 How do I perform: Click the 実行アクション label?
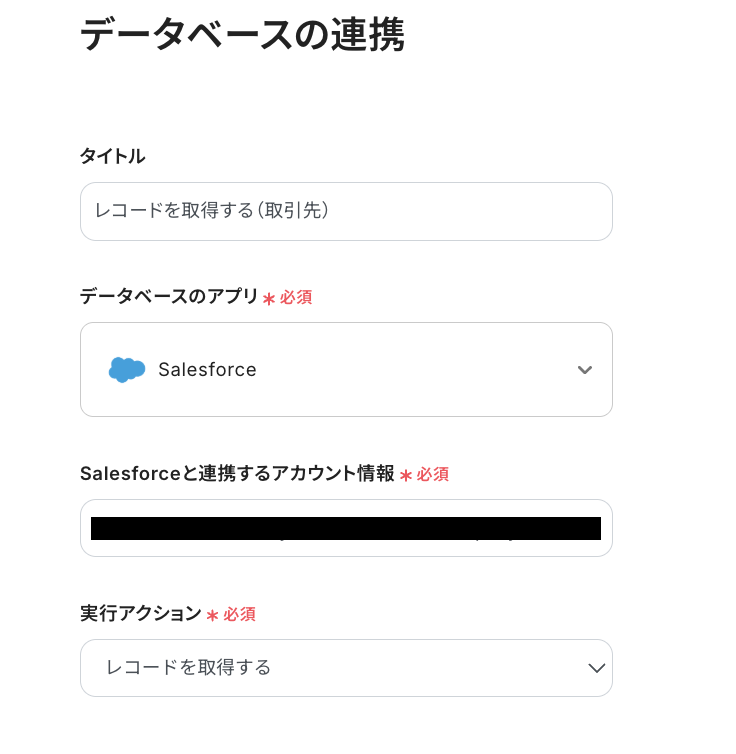click(141, 614)
